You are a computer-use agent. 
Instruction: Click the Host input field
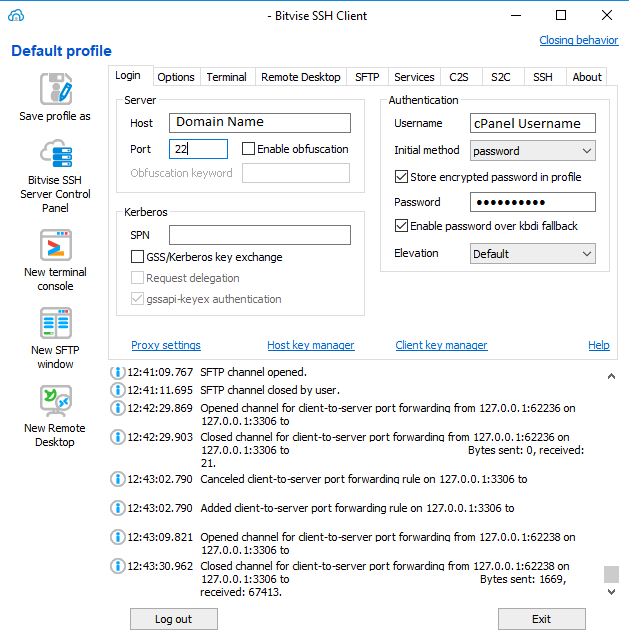(x=260, y=123)
